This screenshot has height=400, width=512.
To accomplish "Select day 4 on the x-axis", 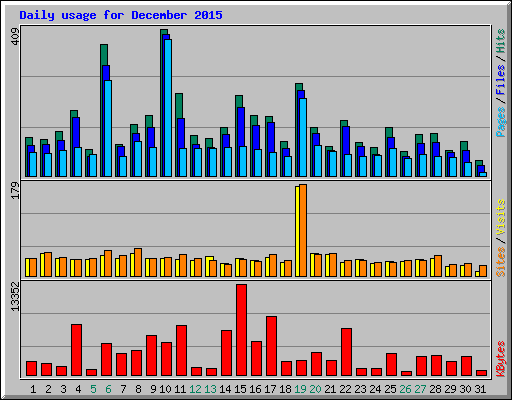I will (78, 389).
